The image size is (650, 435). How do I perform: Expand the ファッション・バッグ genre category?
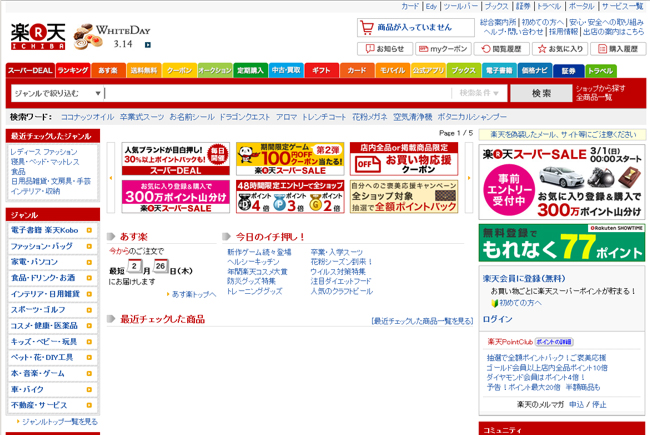point(52,245)
